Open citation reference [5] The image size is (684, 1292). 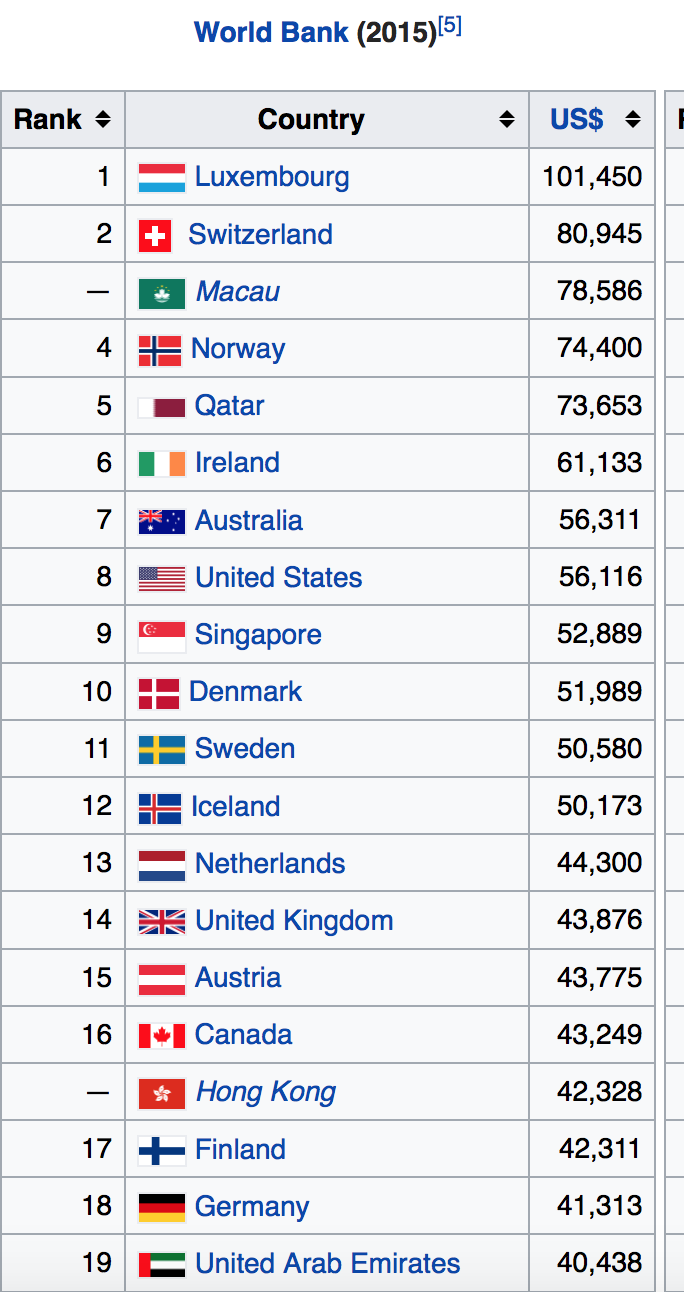[x=450, y=26]
